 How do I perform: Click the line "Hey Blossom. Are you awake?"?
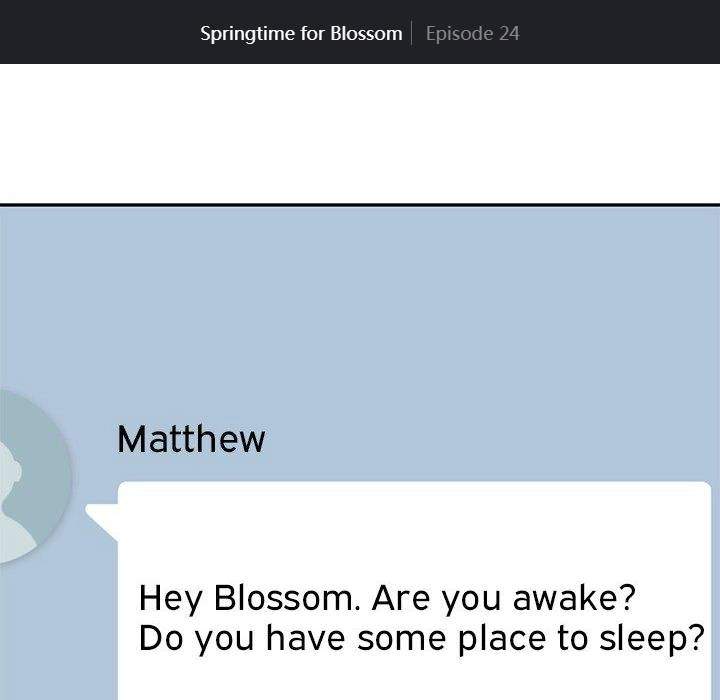coord(387,598)
